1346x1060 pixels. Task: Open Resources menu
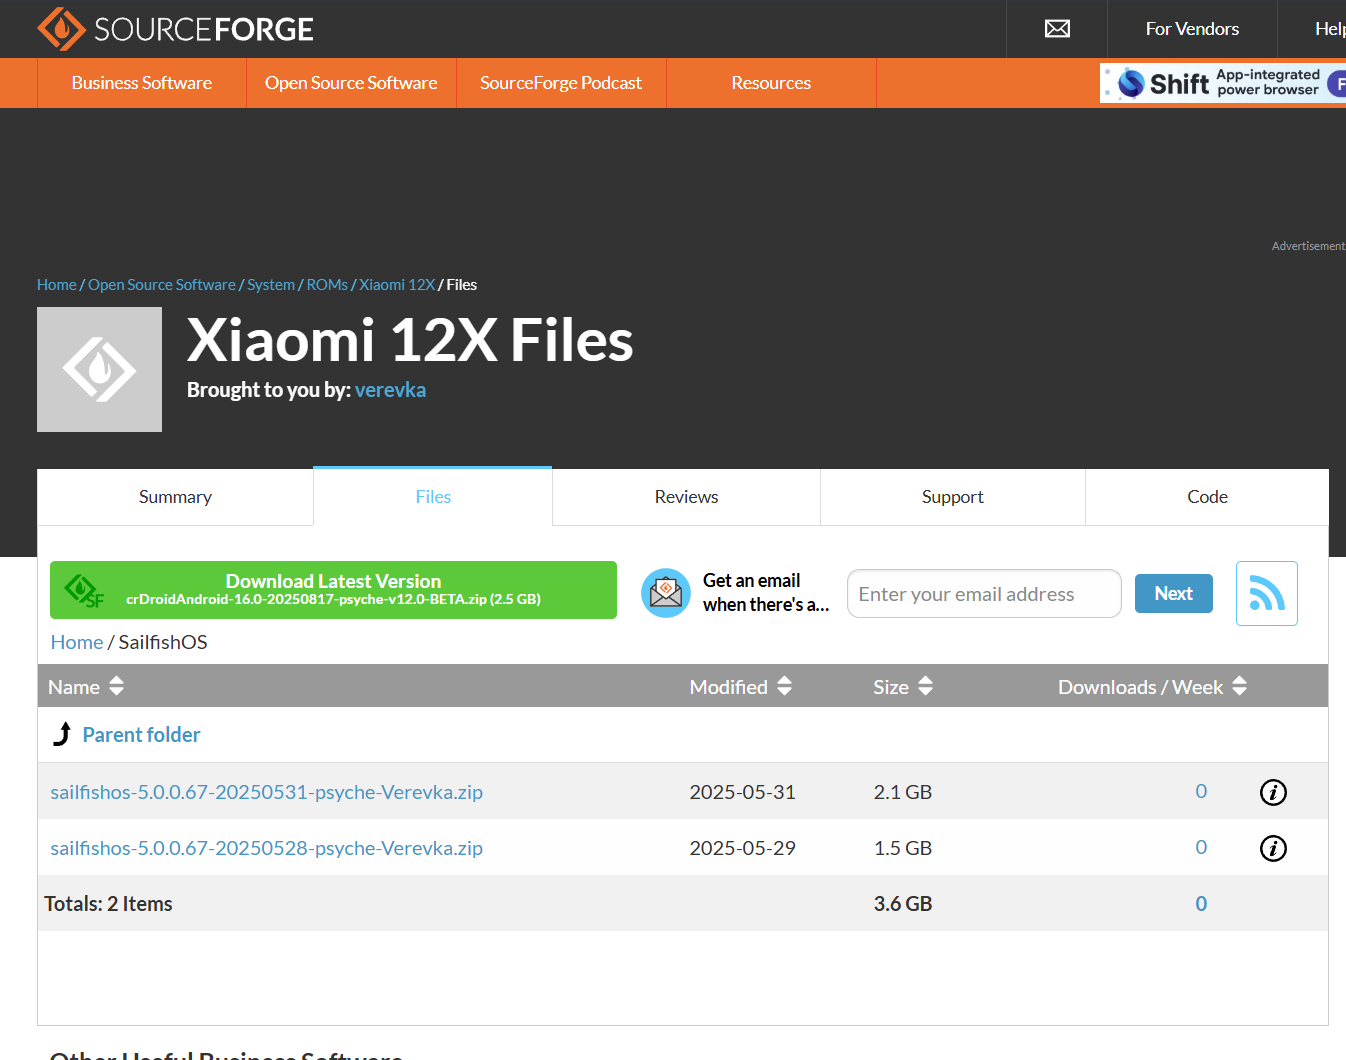(771, 83)
